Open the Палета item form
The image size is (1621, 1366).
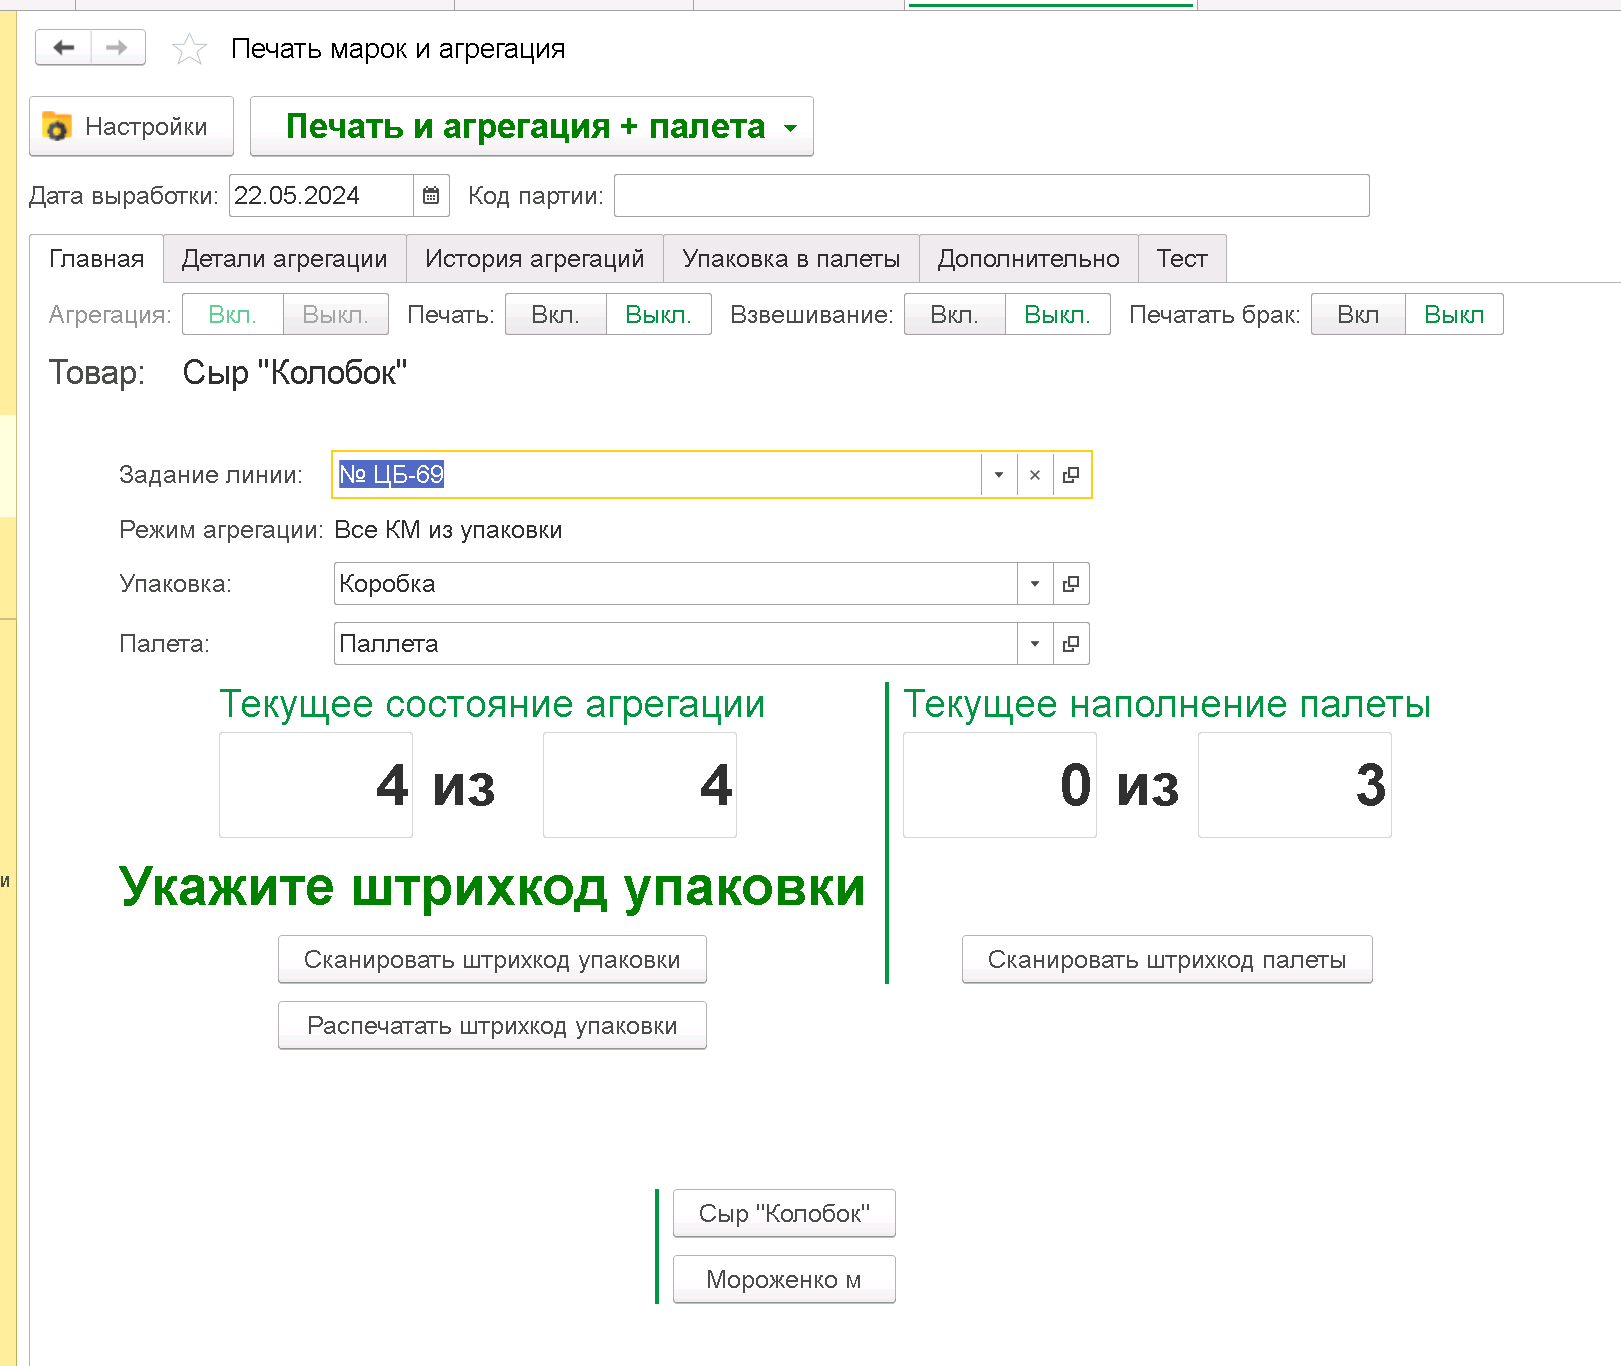click(1071, 644)
